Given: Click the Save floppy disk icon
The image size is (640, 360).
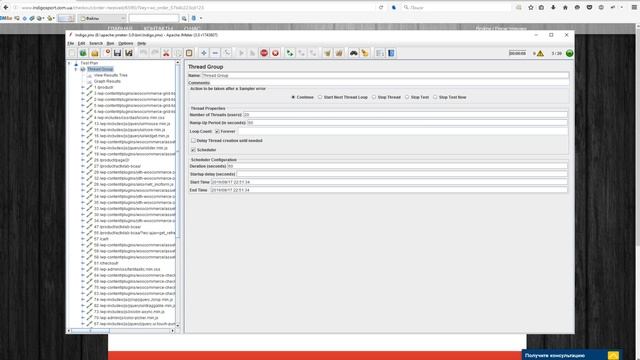Looking at the screenshot, I should 118,53.
